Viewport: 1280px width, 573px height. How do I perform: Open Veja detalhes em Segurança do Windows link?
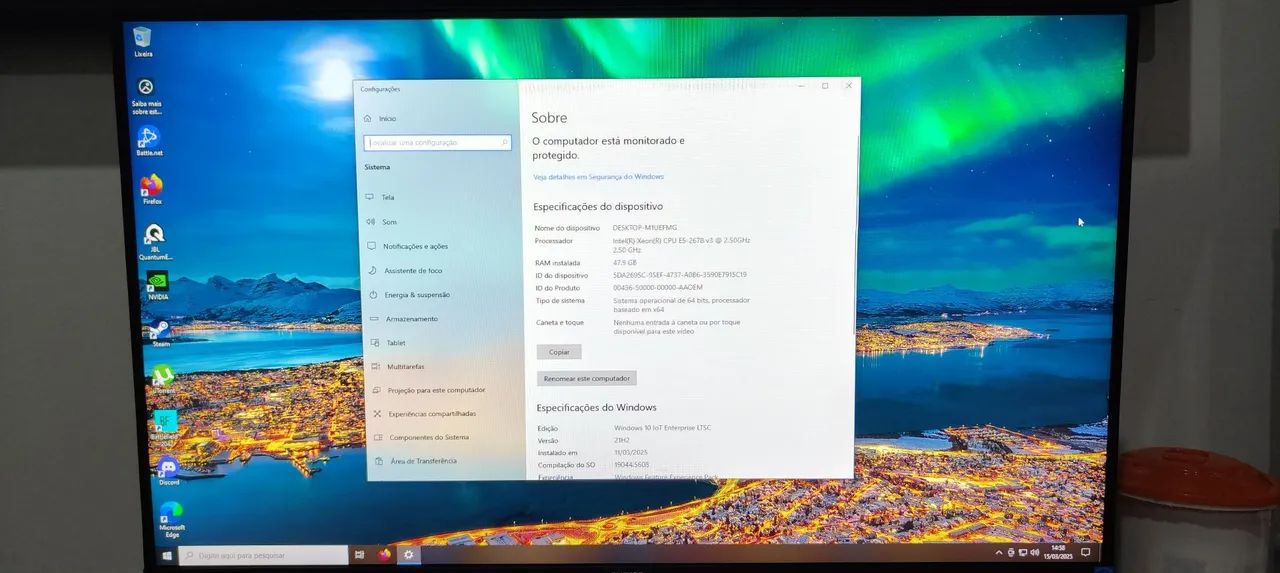pos(598,177)
